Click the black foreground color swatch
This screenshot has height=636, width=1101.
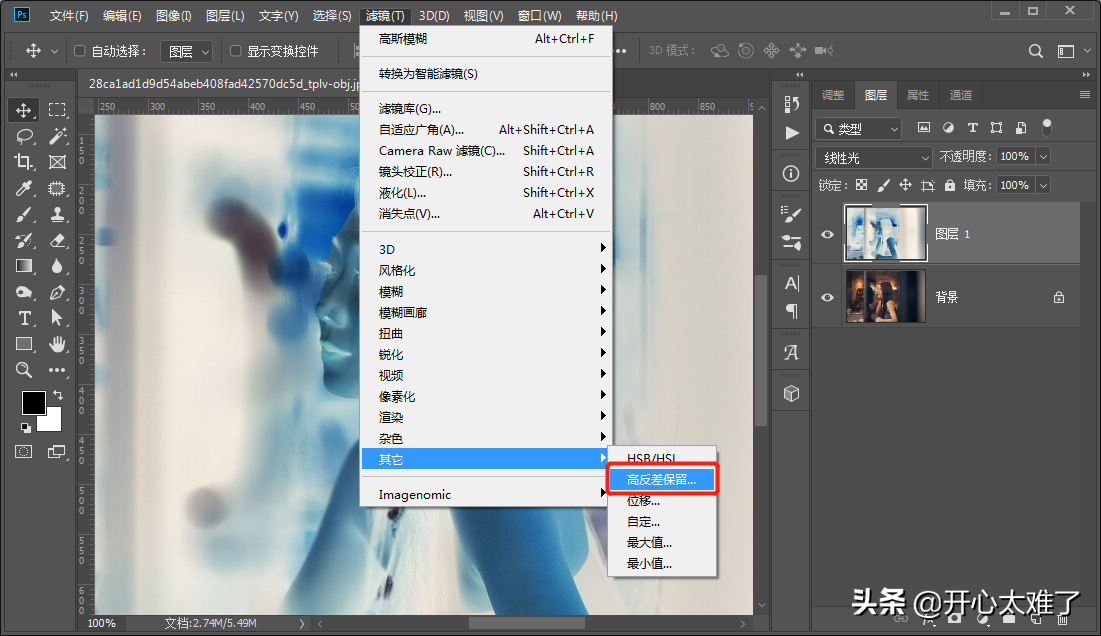point(33,402)
